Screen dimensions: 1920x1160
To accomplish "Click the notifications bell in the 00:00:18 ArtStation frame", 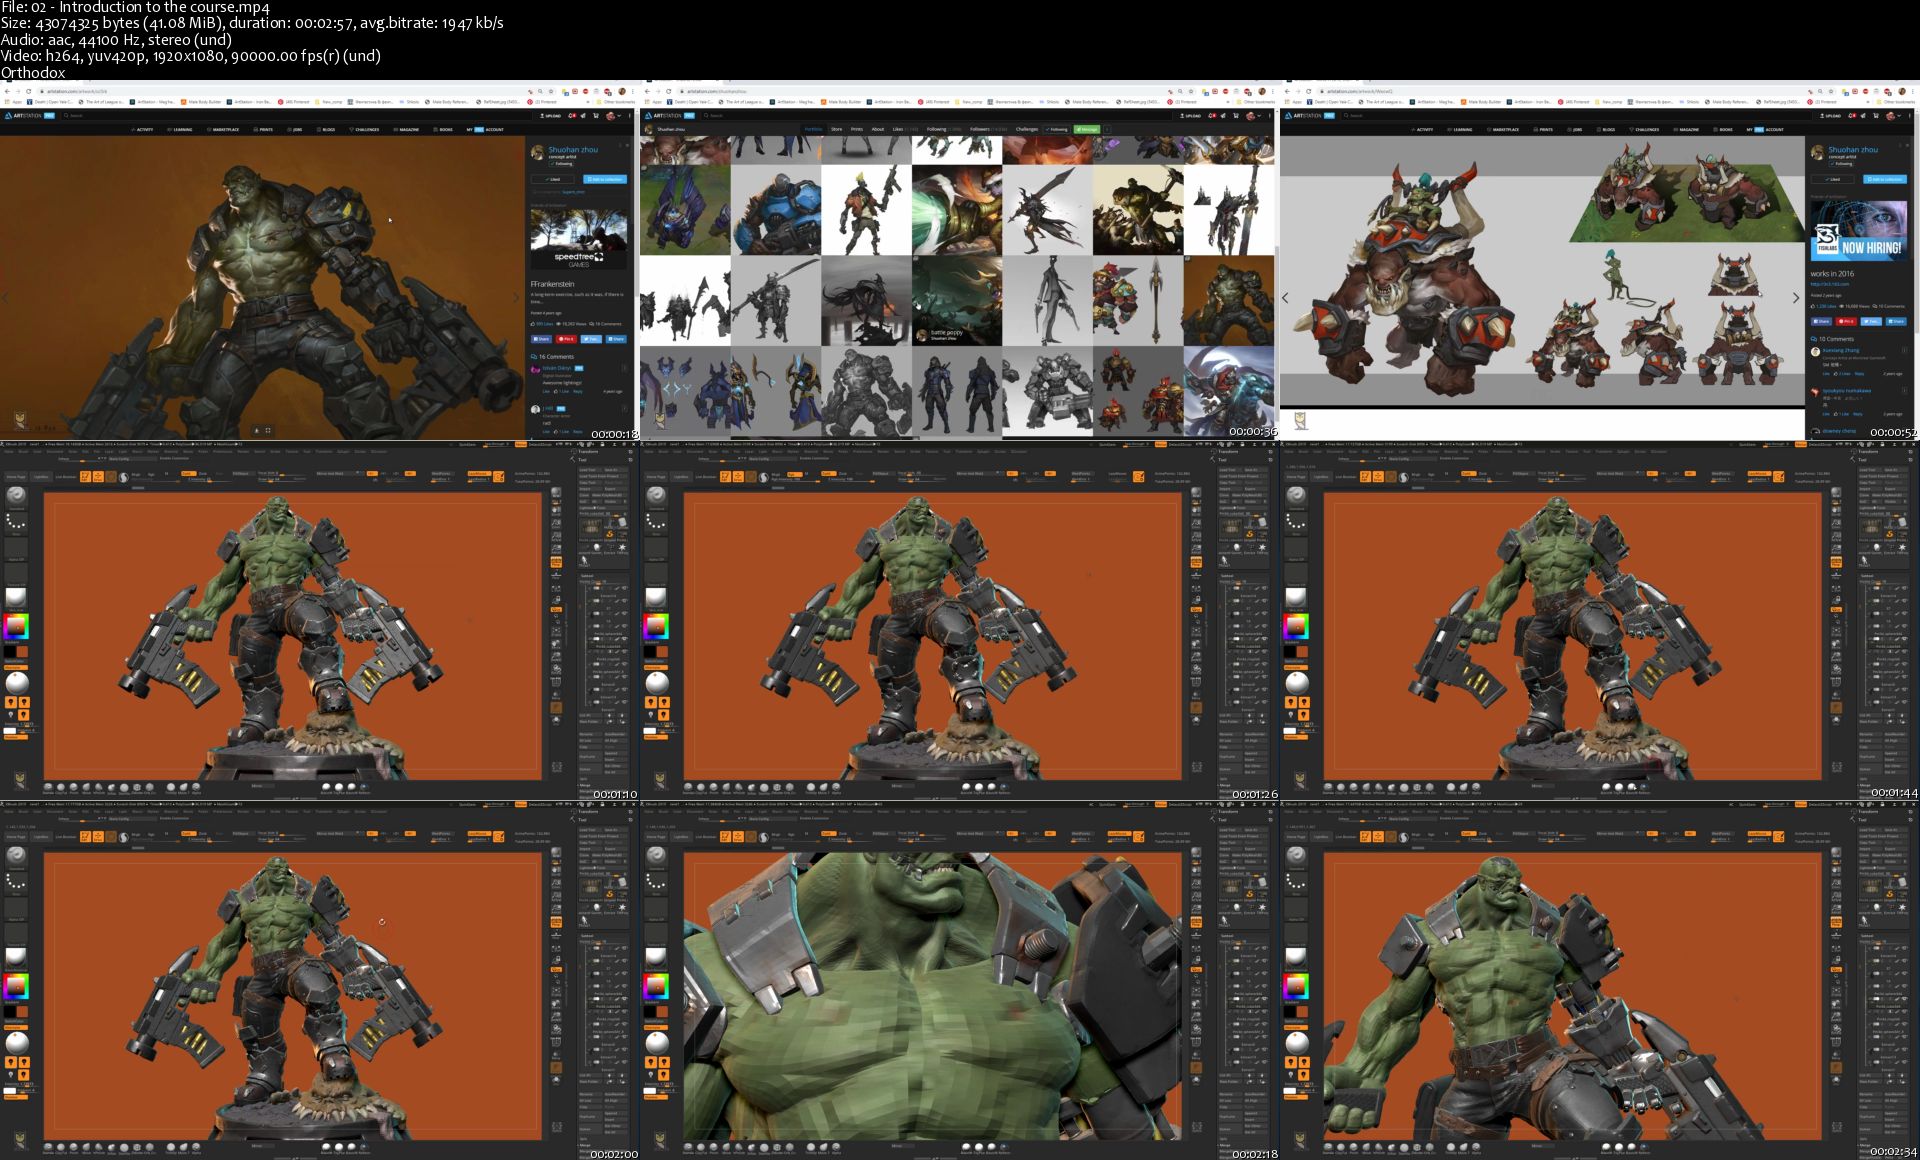I will pyautogui.click(x=572, y=116).
